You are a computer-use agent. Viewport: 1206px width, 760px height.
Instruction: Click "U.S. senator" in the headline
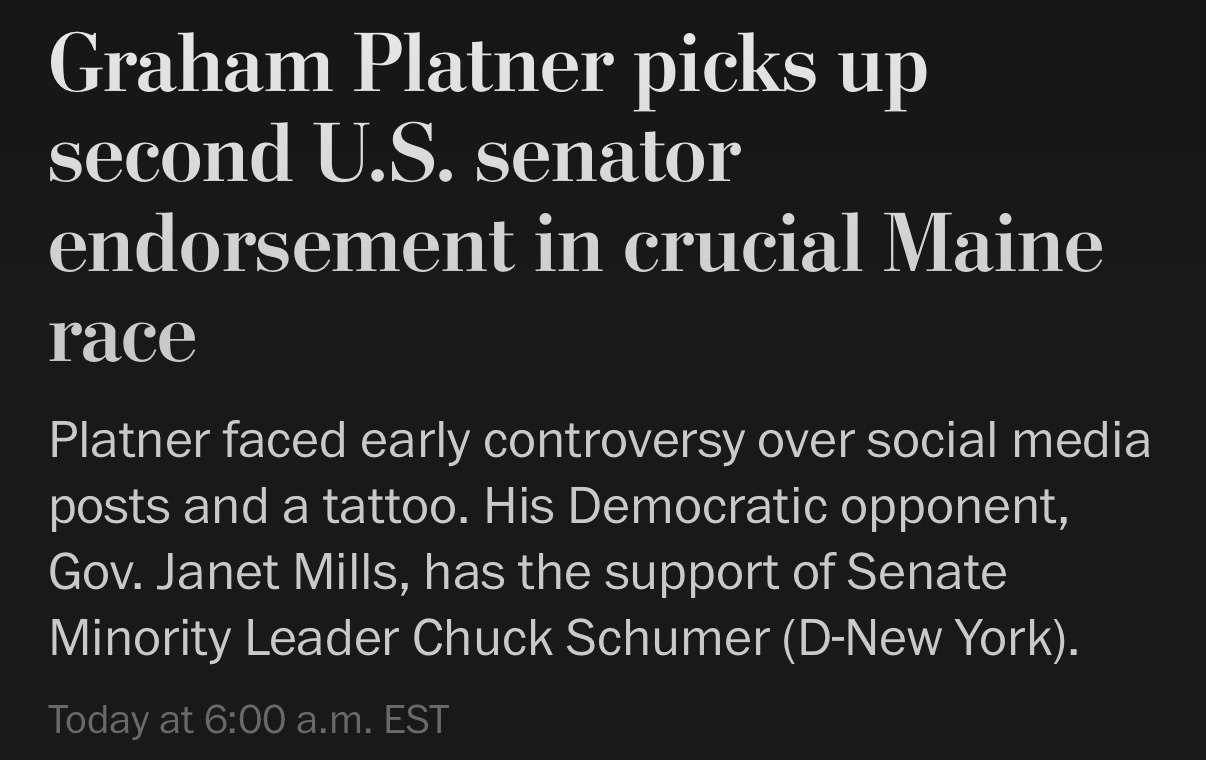point(527,155)
